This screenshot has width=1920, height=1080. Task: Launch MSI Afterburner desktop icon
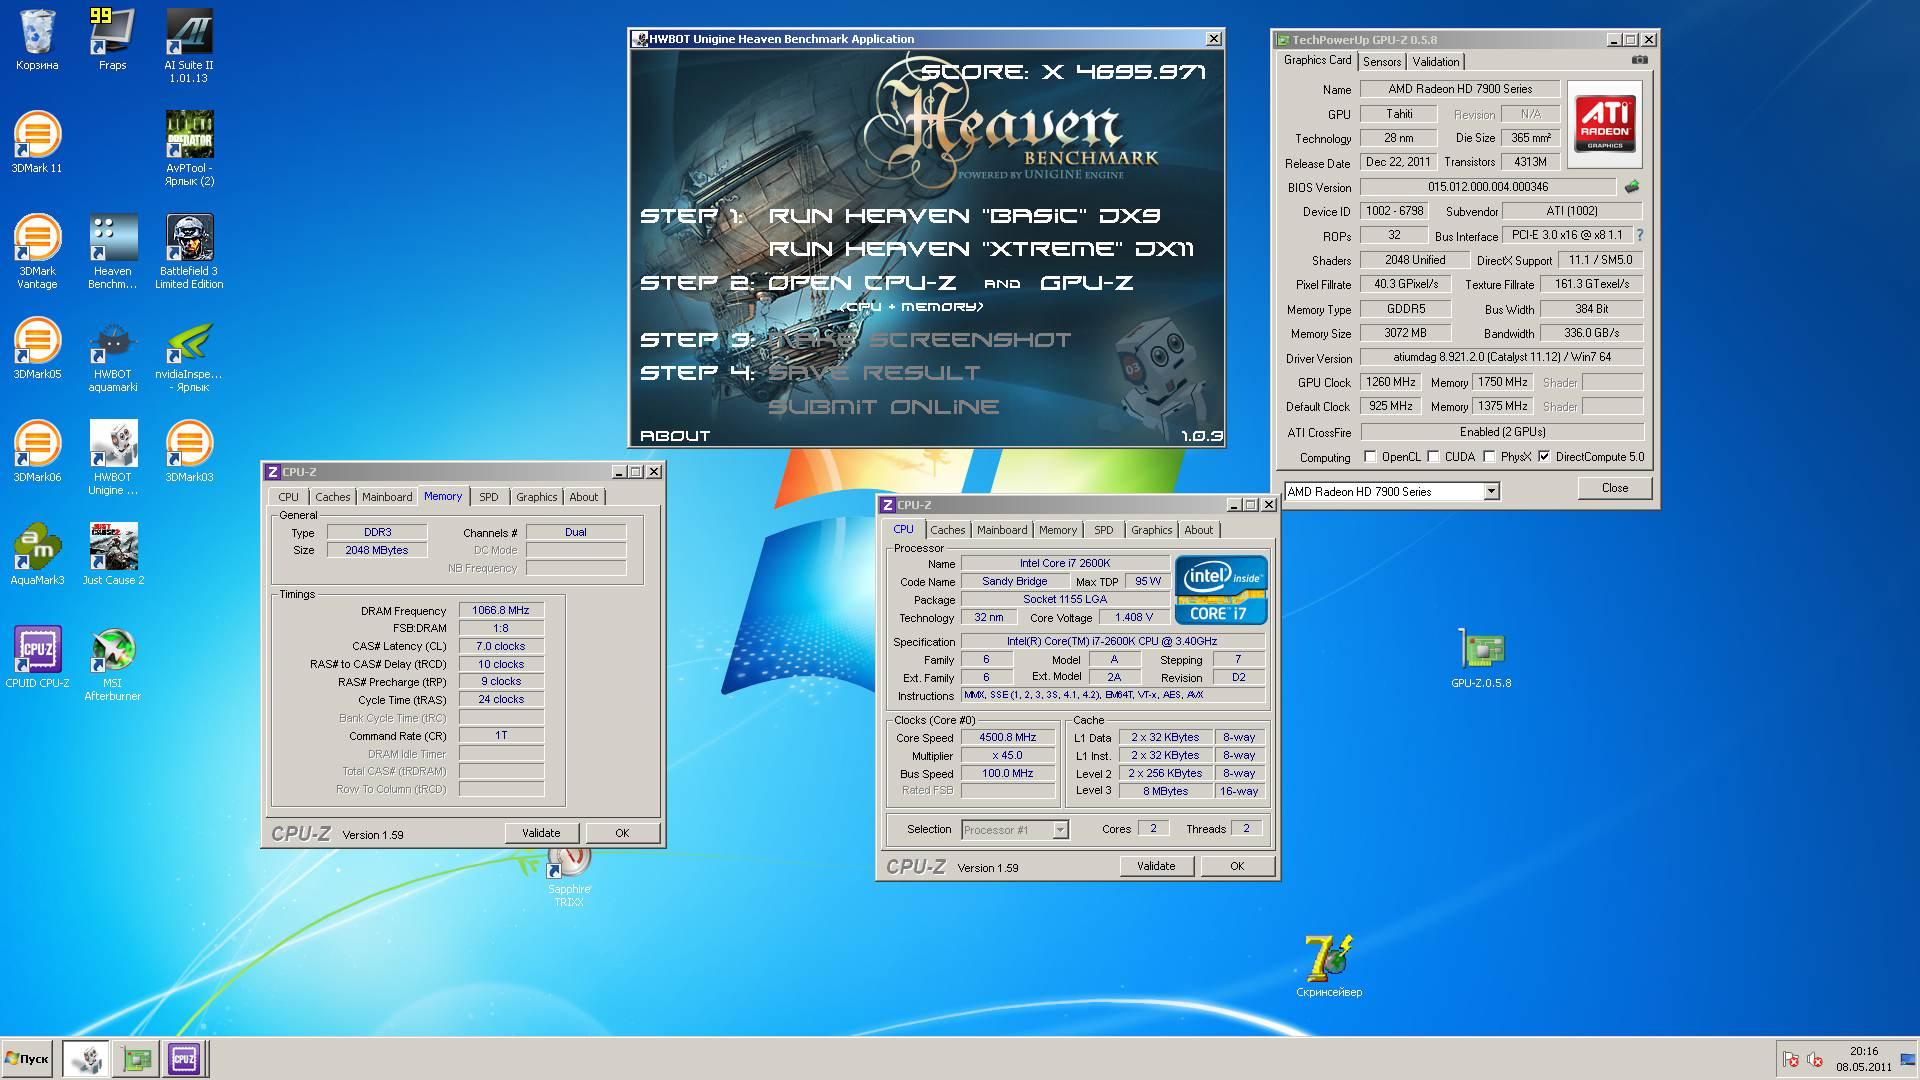pos(112,664)
